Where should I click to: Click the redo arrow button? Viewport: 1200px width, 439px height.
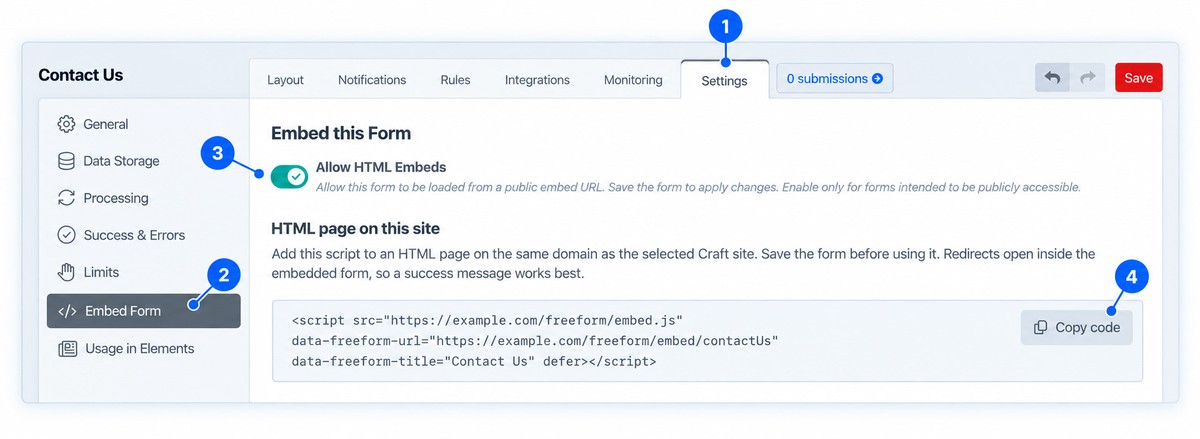(x=1088, y=78)
